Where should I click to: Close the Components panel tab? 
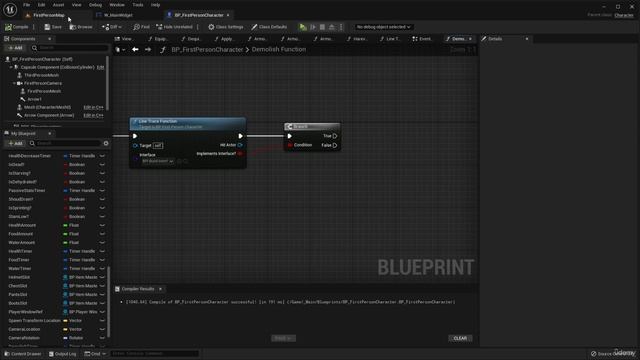point(49,39)
